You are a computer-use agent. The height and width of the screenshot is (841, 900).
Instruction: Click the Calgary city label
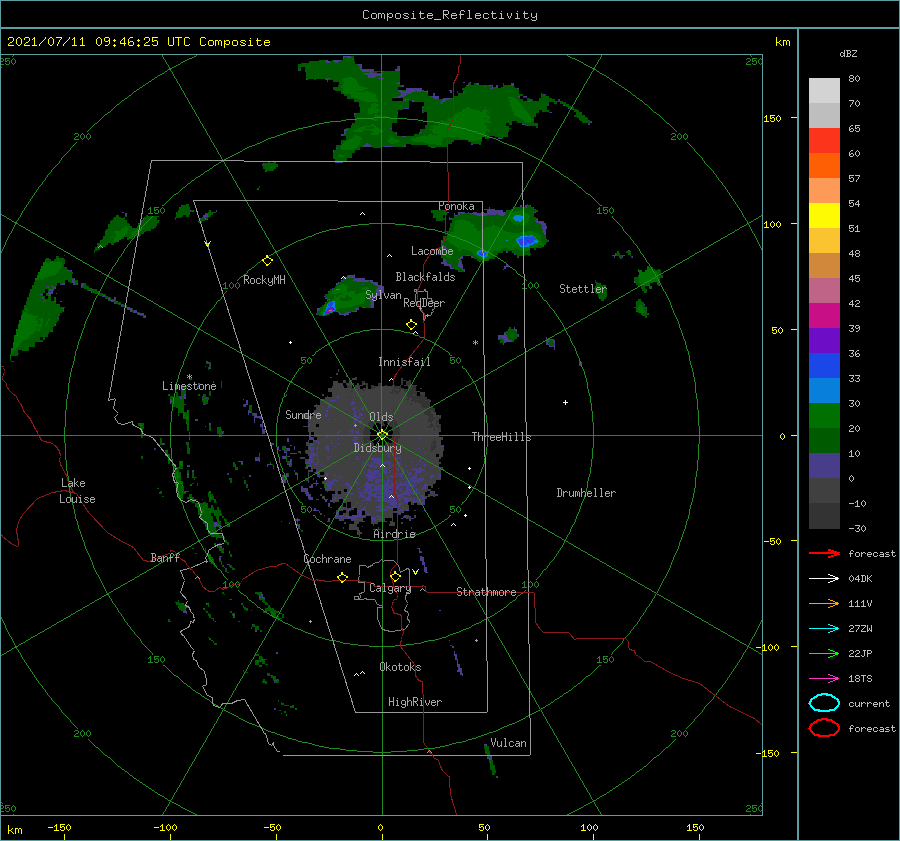point(390,588)
